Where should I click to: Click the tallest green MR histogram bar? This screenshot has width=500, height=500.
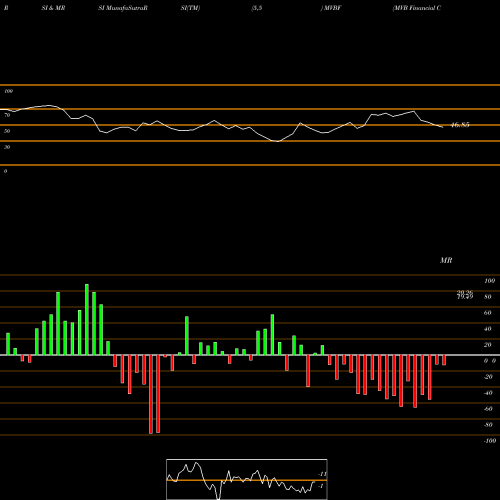point(87,320)
